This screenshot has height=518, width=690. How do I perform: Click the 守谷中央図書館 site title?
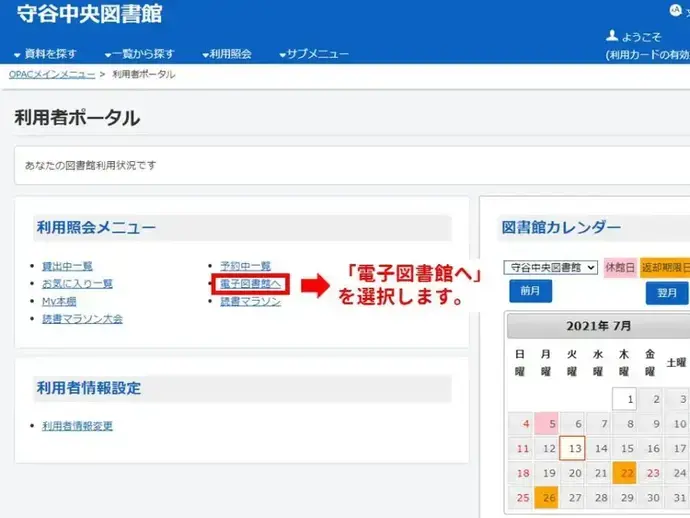click(90, 14)
